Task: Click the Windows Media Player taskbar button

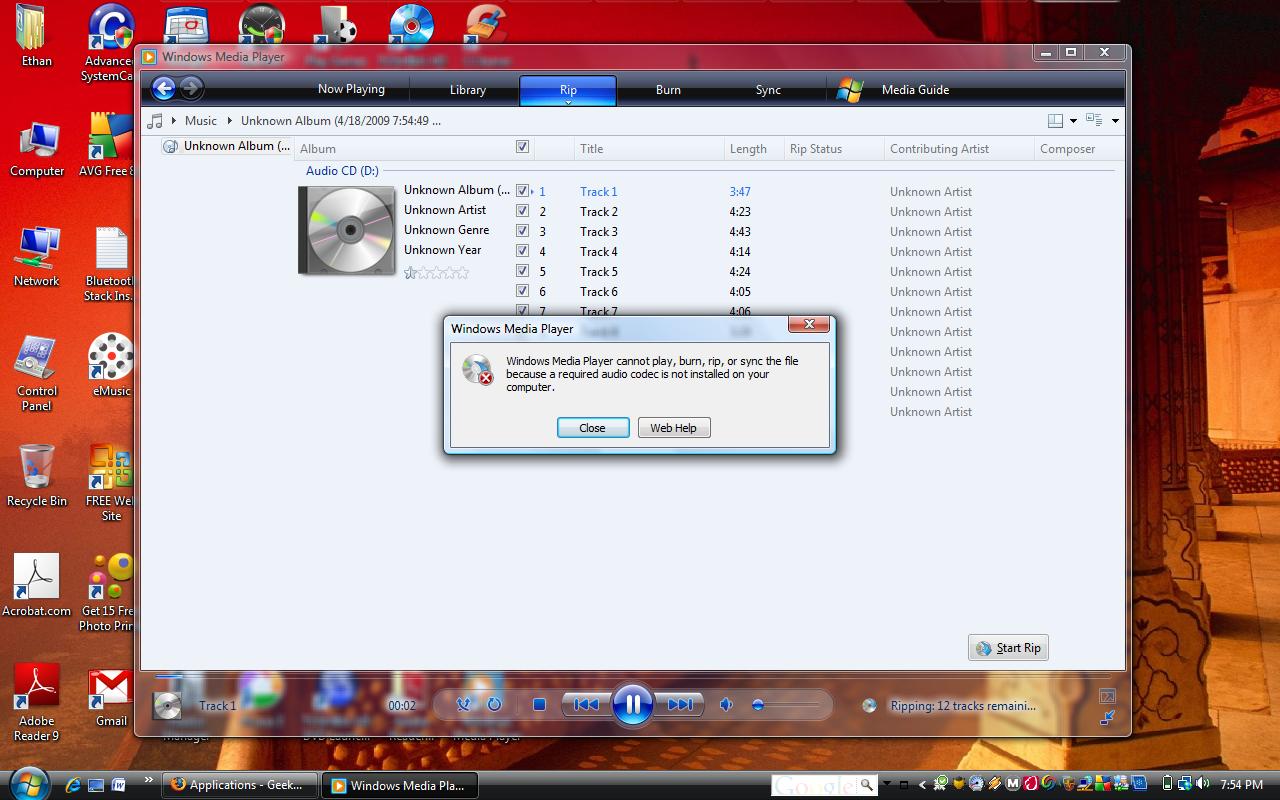Action: click(399, 785)
